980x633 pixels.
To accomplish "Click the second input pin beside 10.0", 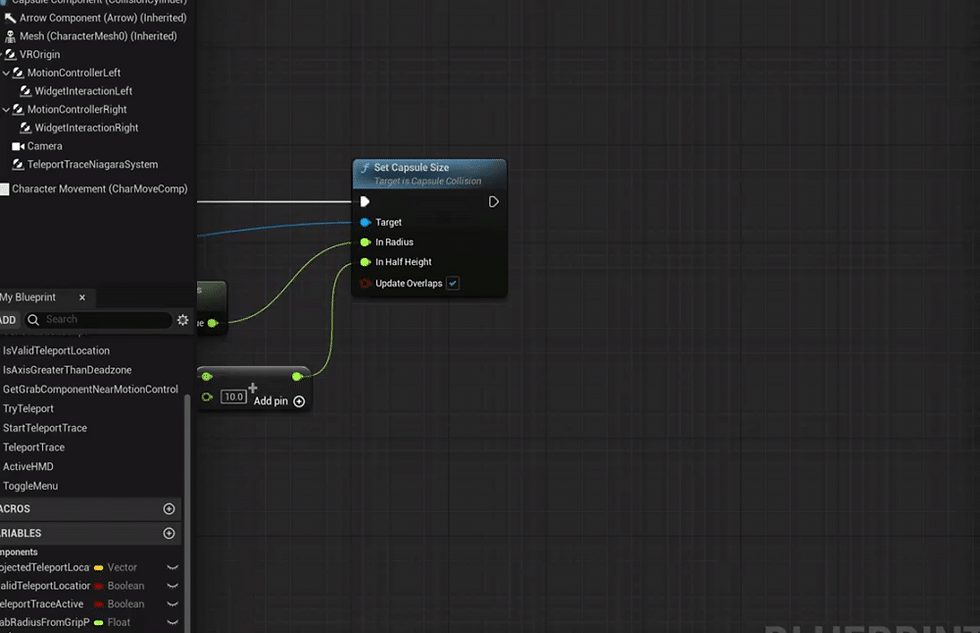I will click(x=207, y=397).
